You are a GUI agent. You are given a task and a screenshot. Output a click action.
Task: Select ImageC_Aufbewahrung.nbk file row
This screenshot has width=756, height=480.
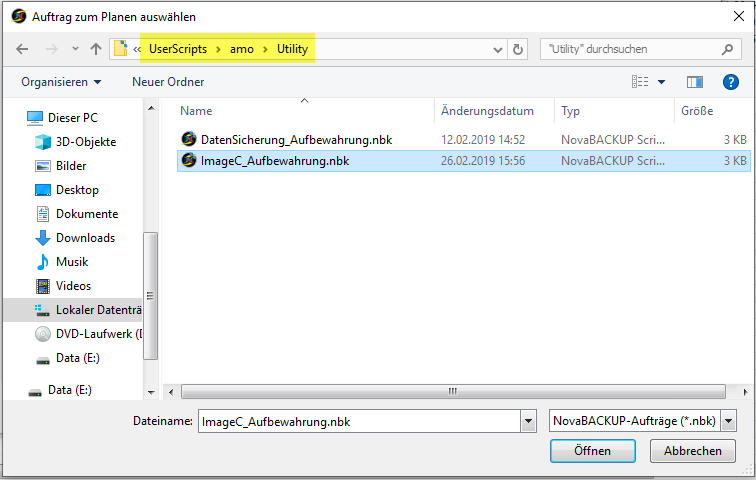464,161
